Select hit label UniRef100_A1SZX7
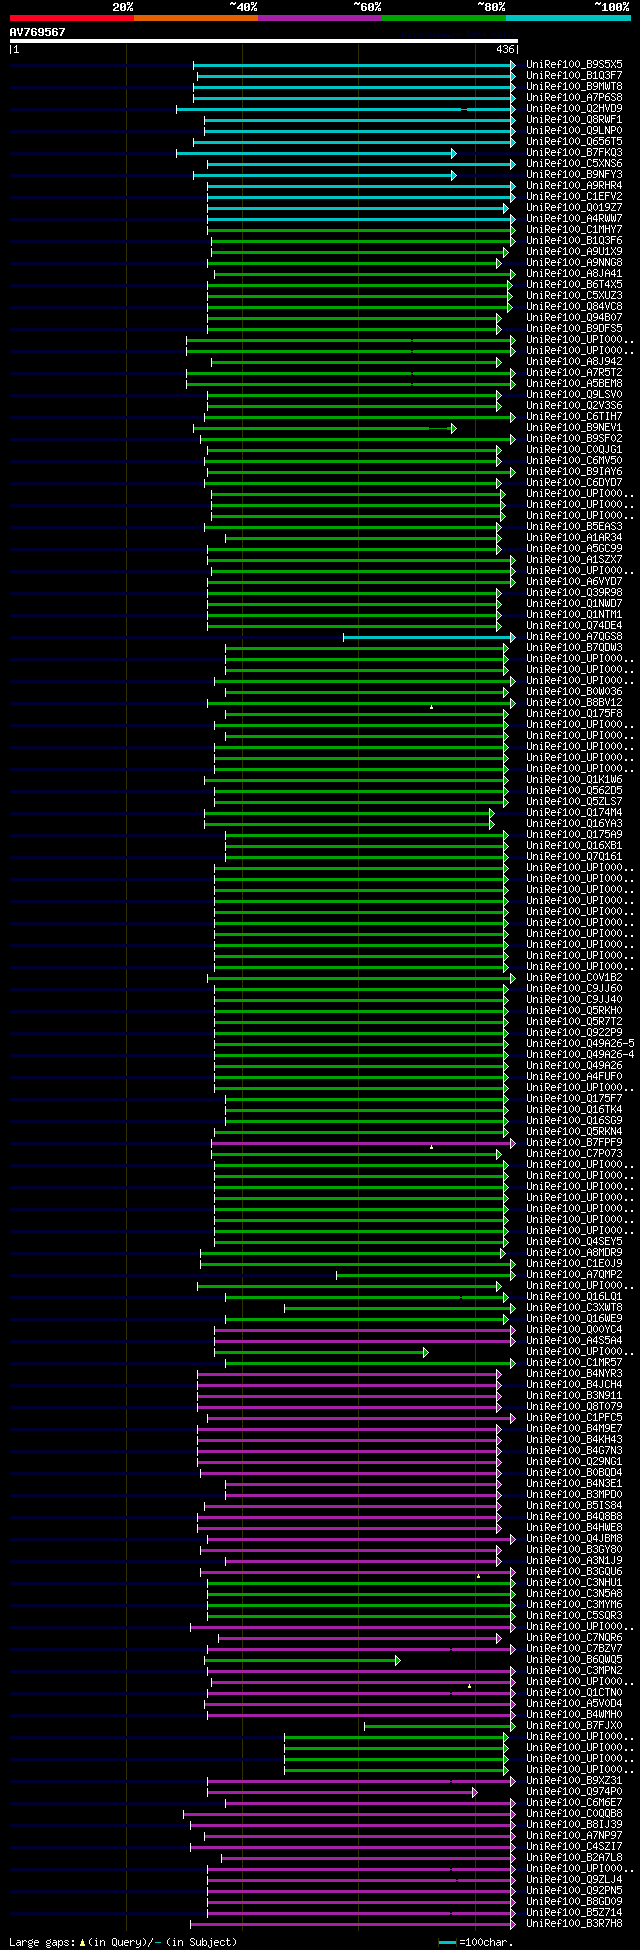 [x=574, y=559]
